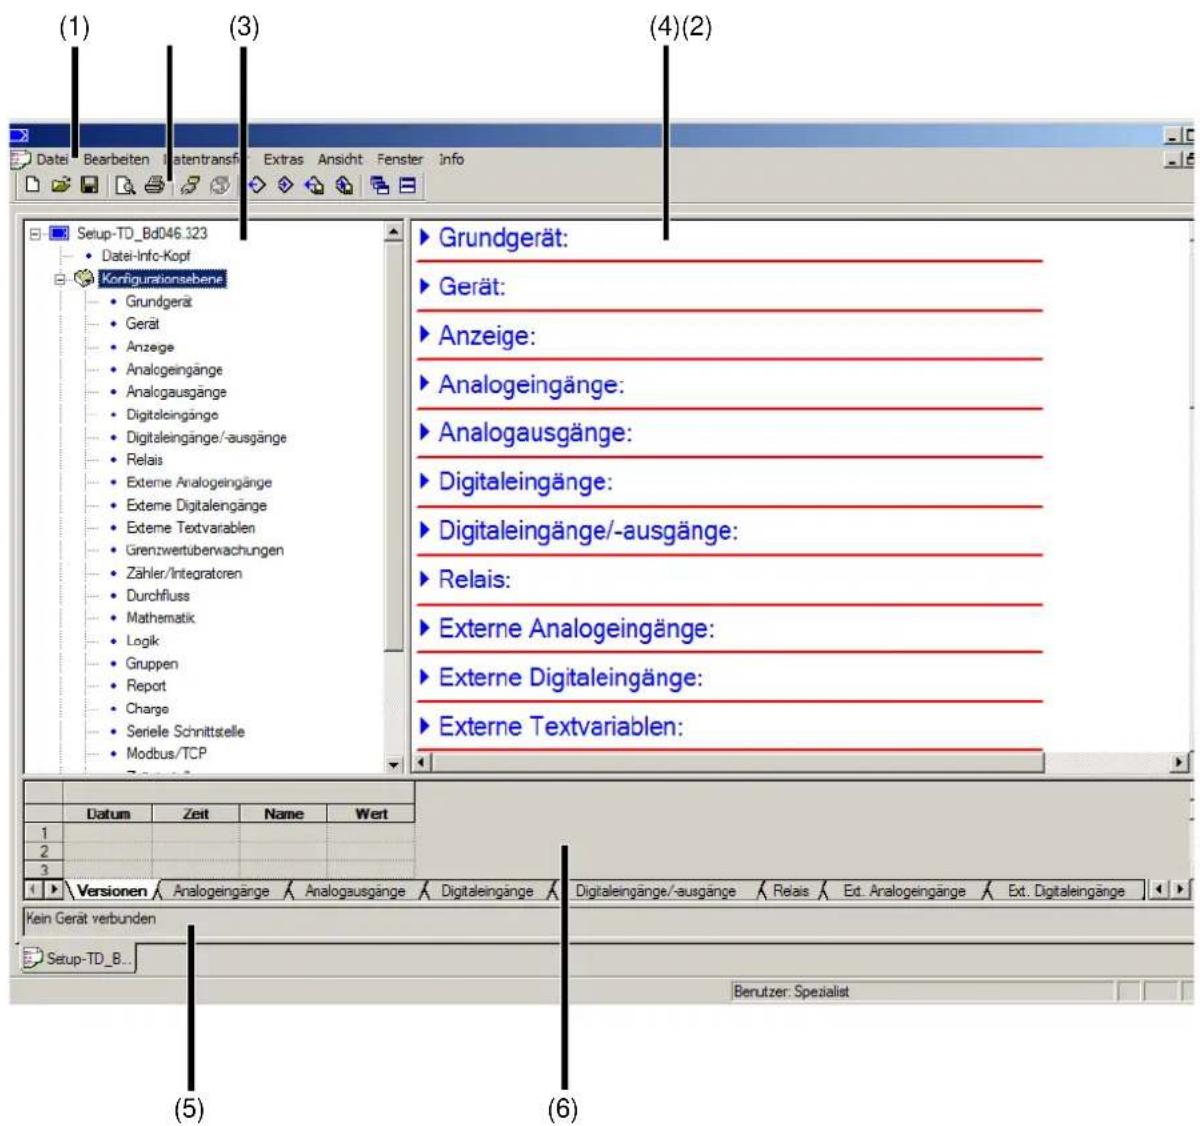Open print preview from the toolbar
Screen dimensions: 1200x1126
[125, 185]
